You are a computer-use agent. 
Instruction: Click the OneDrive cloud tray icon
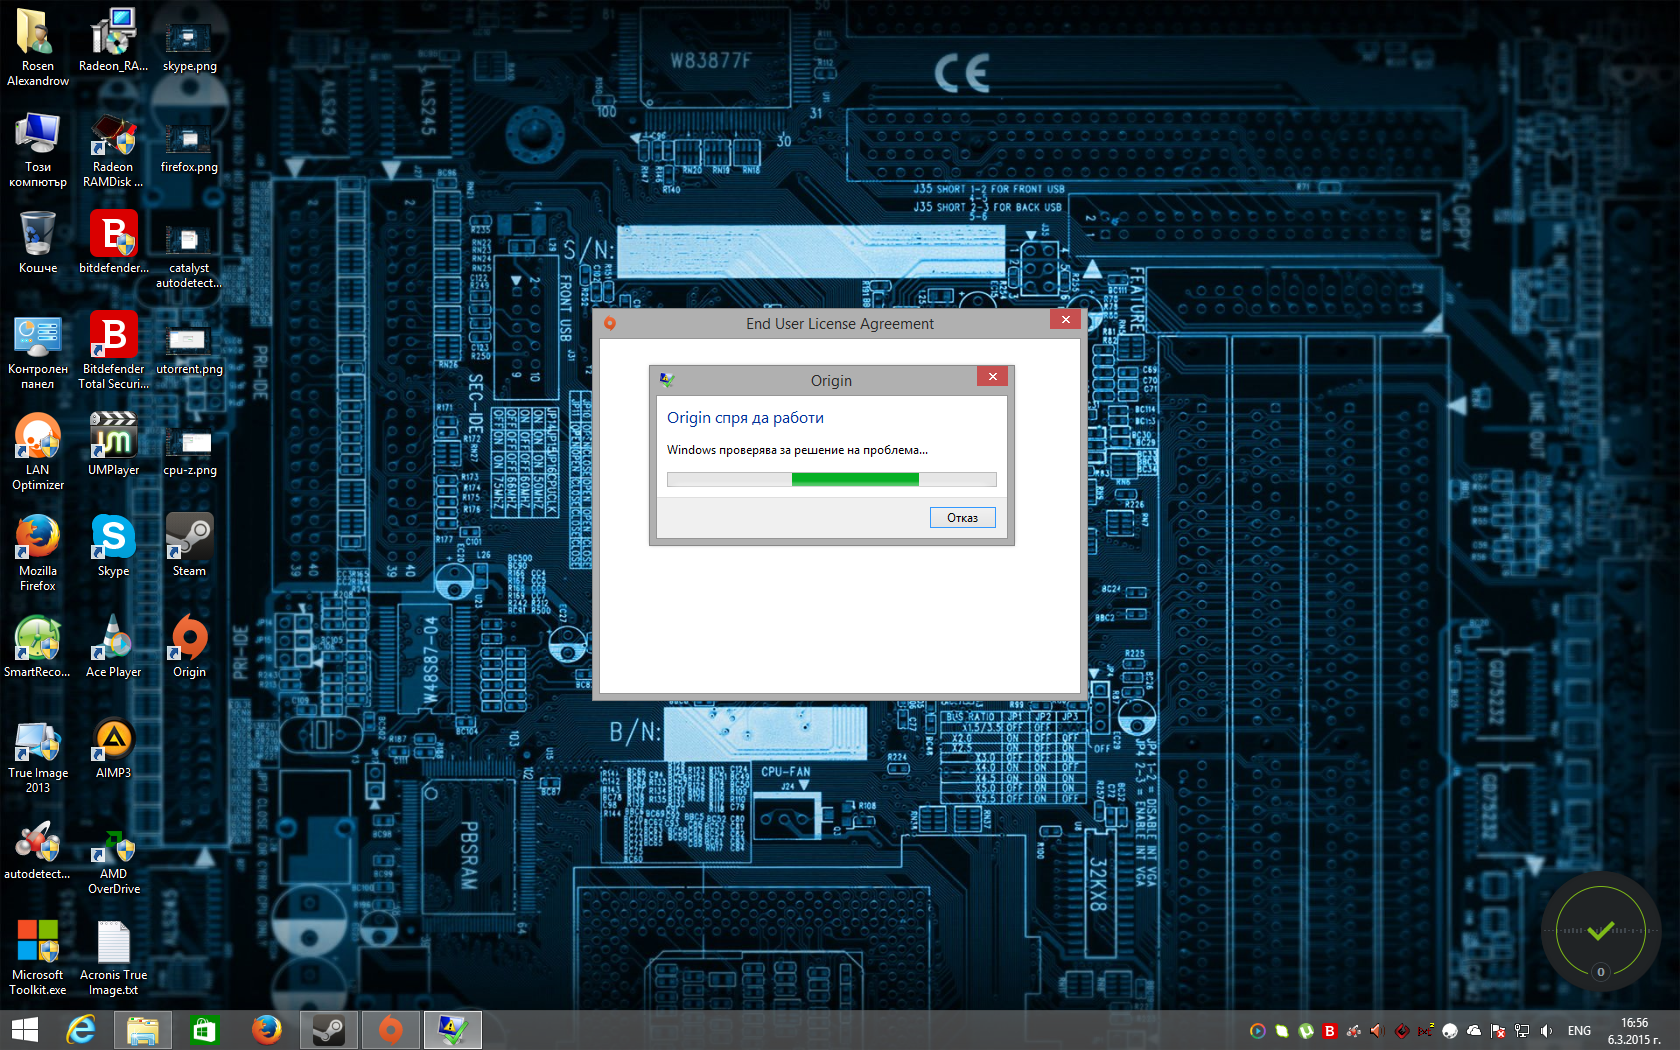click(x=1474, y=1031)
